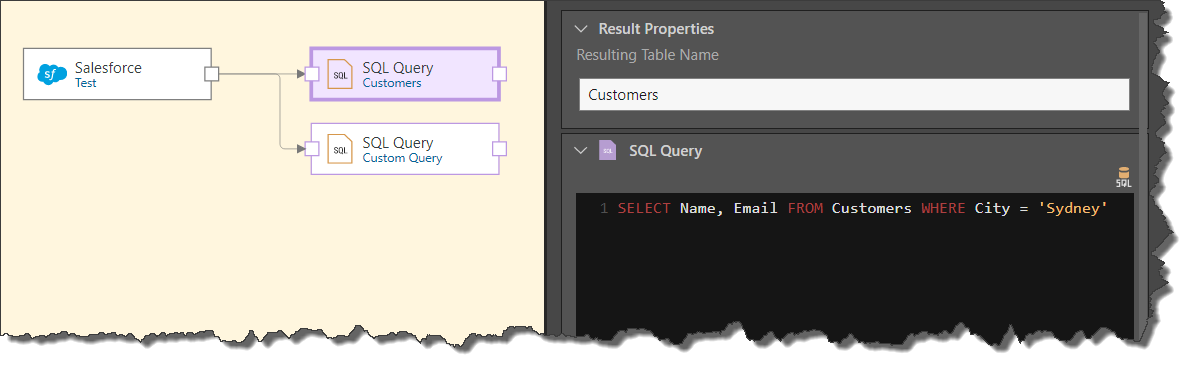
Task: Click the SELECT statement line in SQL editor
Action: click(x=862, y=209)
